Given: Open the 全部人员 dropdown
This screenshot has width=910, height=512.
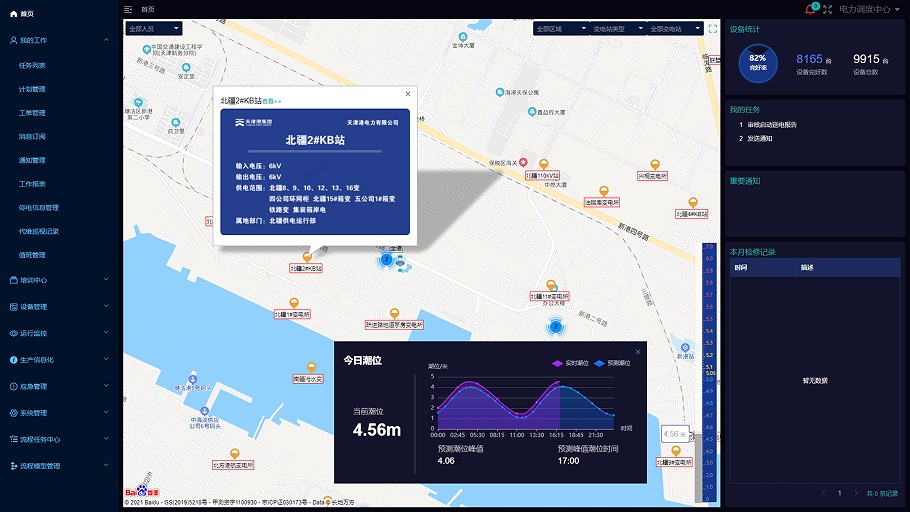Looking at the screenshot, I should click(x=154, y=29).
